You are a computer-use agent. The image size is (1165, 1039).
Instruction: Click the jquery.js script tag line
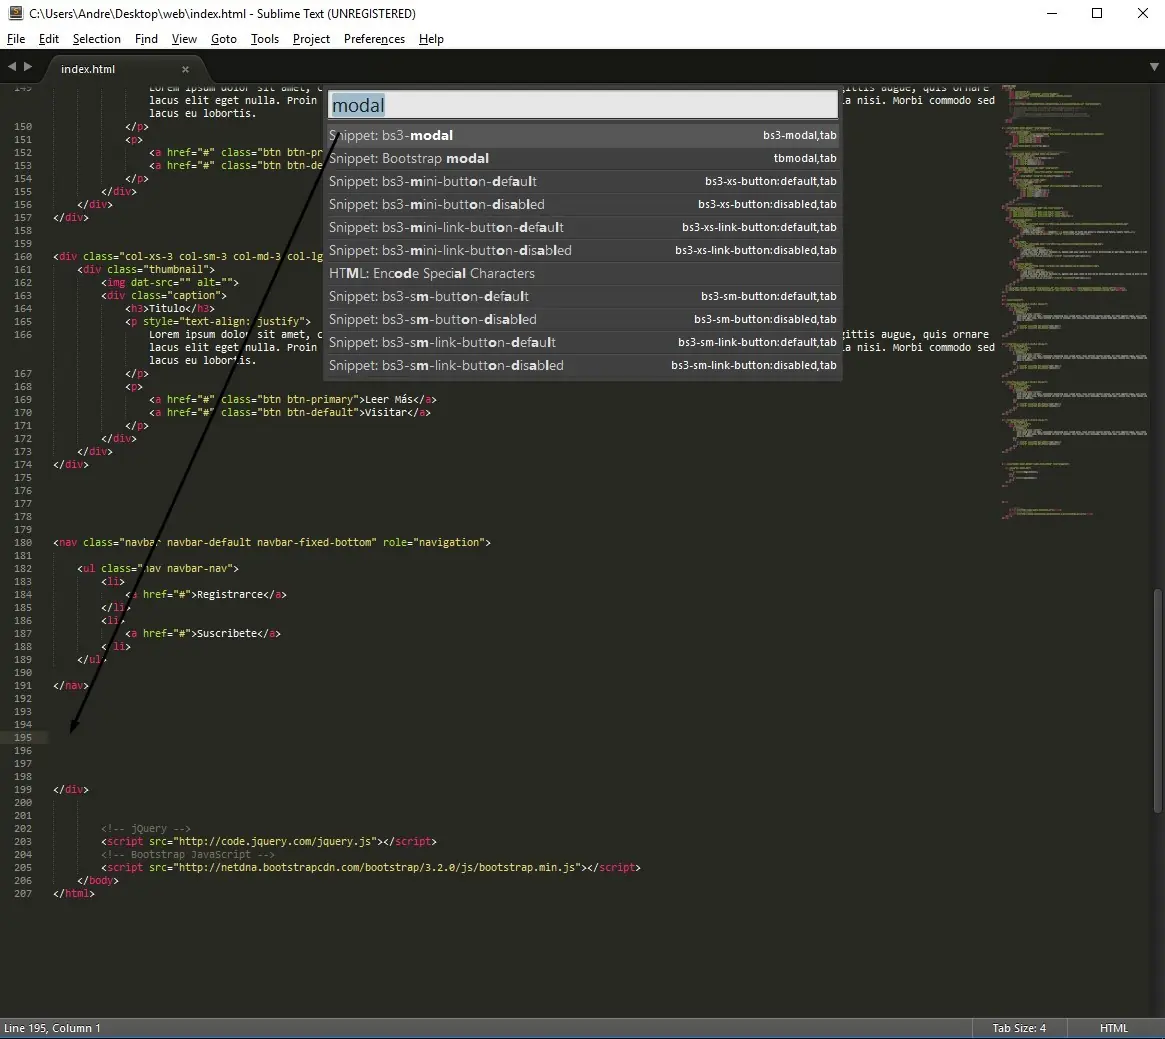click(x=269, y=841)
